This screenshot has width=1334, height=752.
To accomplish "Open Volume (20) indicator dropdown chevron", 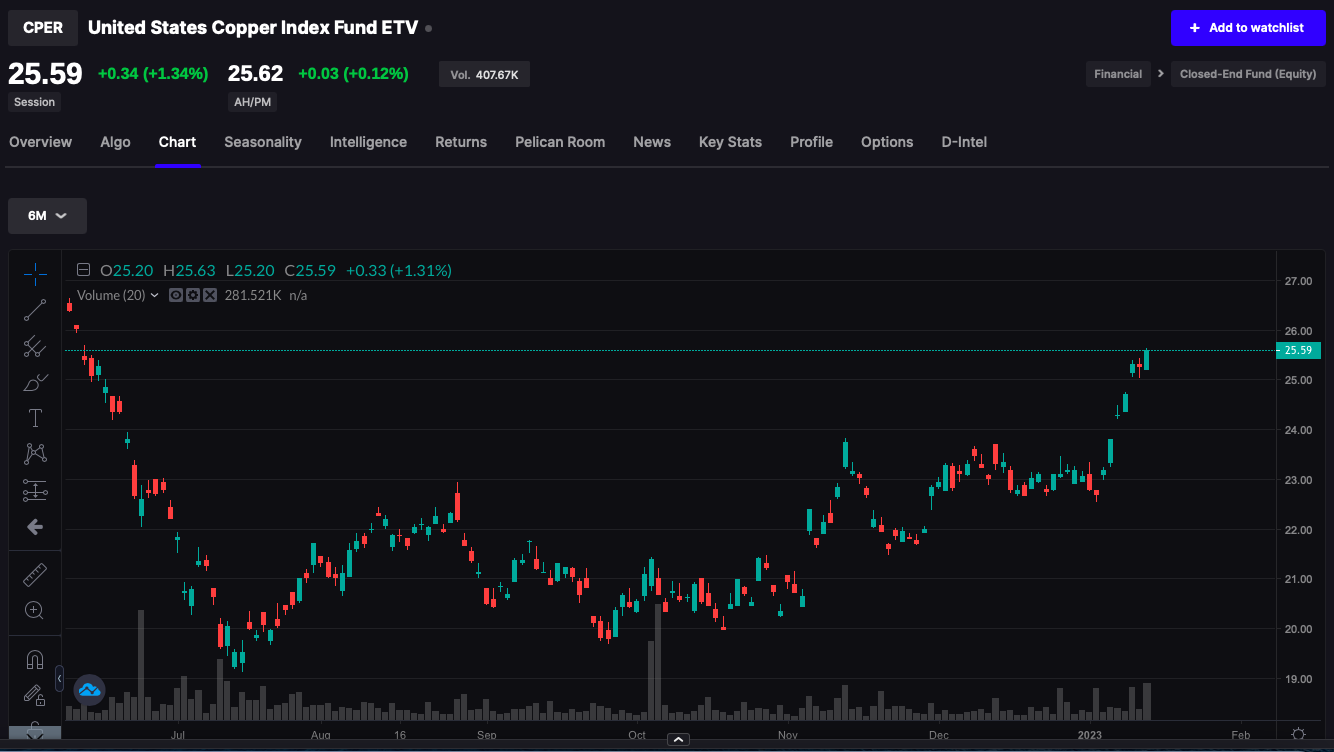I will (x=154, y=296).
